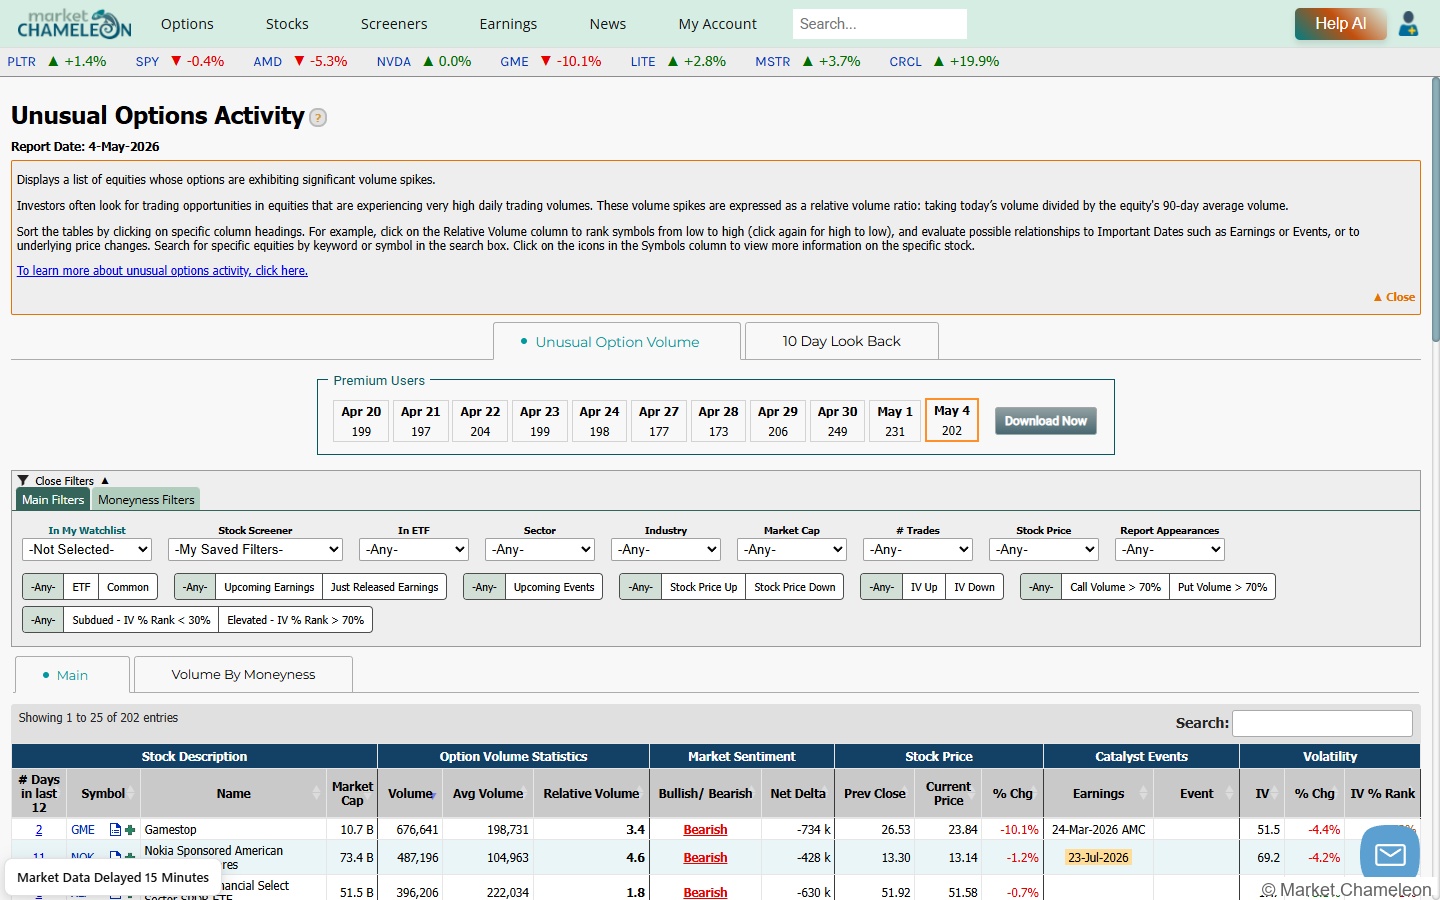Enable the Upcoming Events filter
1440x900 pixels.
point(554,587)
